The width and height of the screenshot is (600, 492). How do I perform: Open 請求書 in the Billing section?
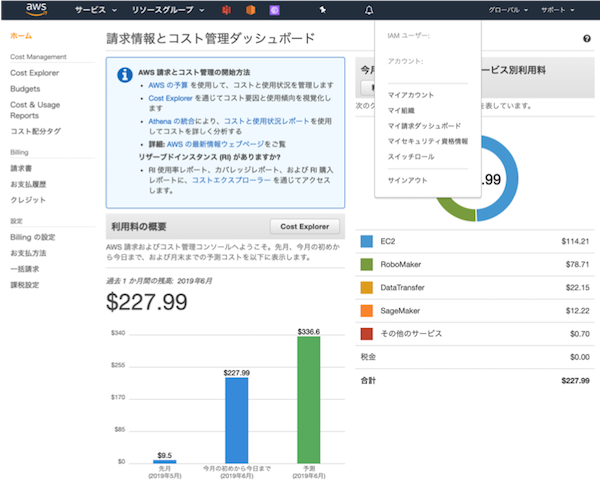click(x=21, y=168)
